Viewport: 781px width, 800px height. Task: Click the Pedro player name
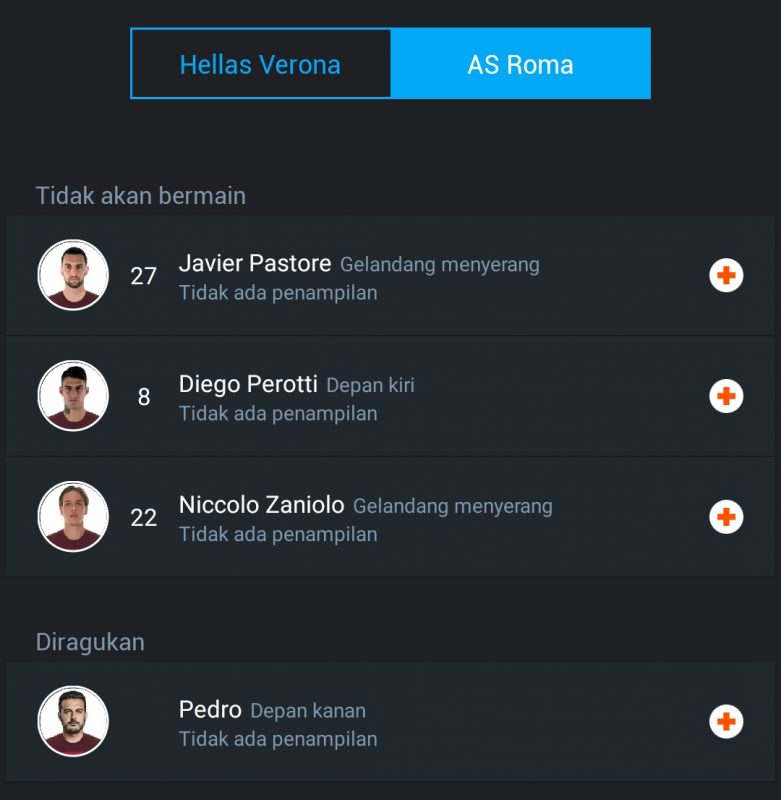(x=210, y=710)
